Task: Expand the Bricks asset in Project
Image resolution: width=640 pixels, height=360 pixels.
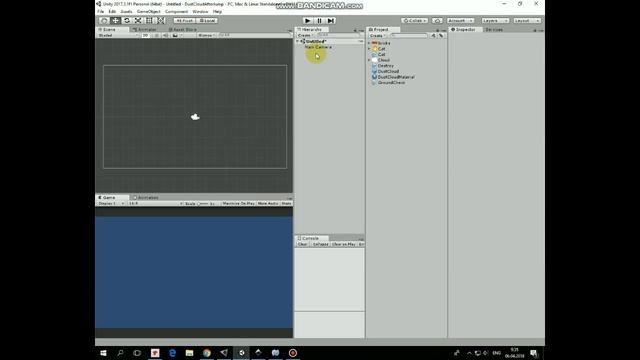Action: (369, 43)
